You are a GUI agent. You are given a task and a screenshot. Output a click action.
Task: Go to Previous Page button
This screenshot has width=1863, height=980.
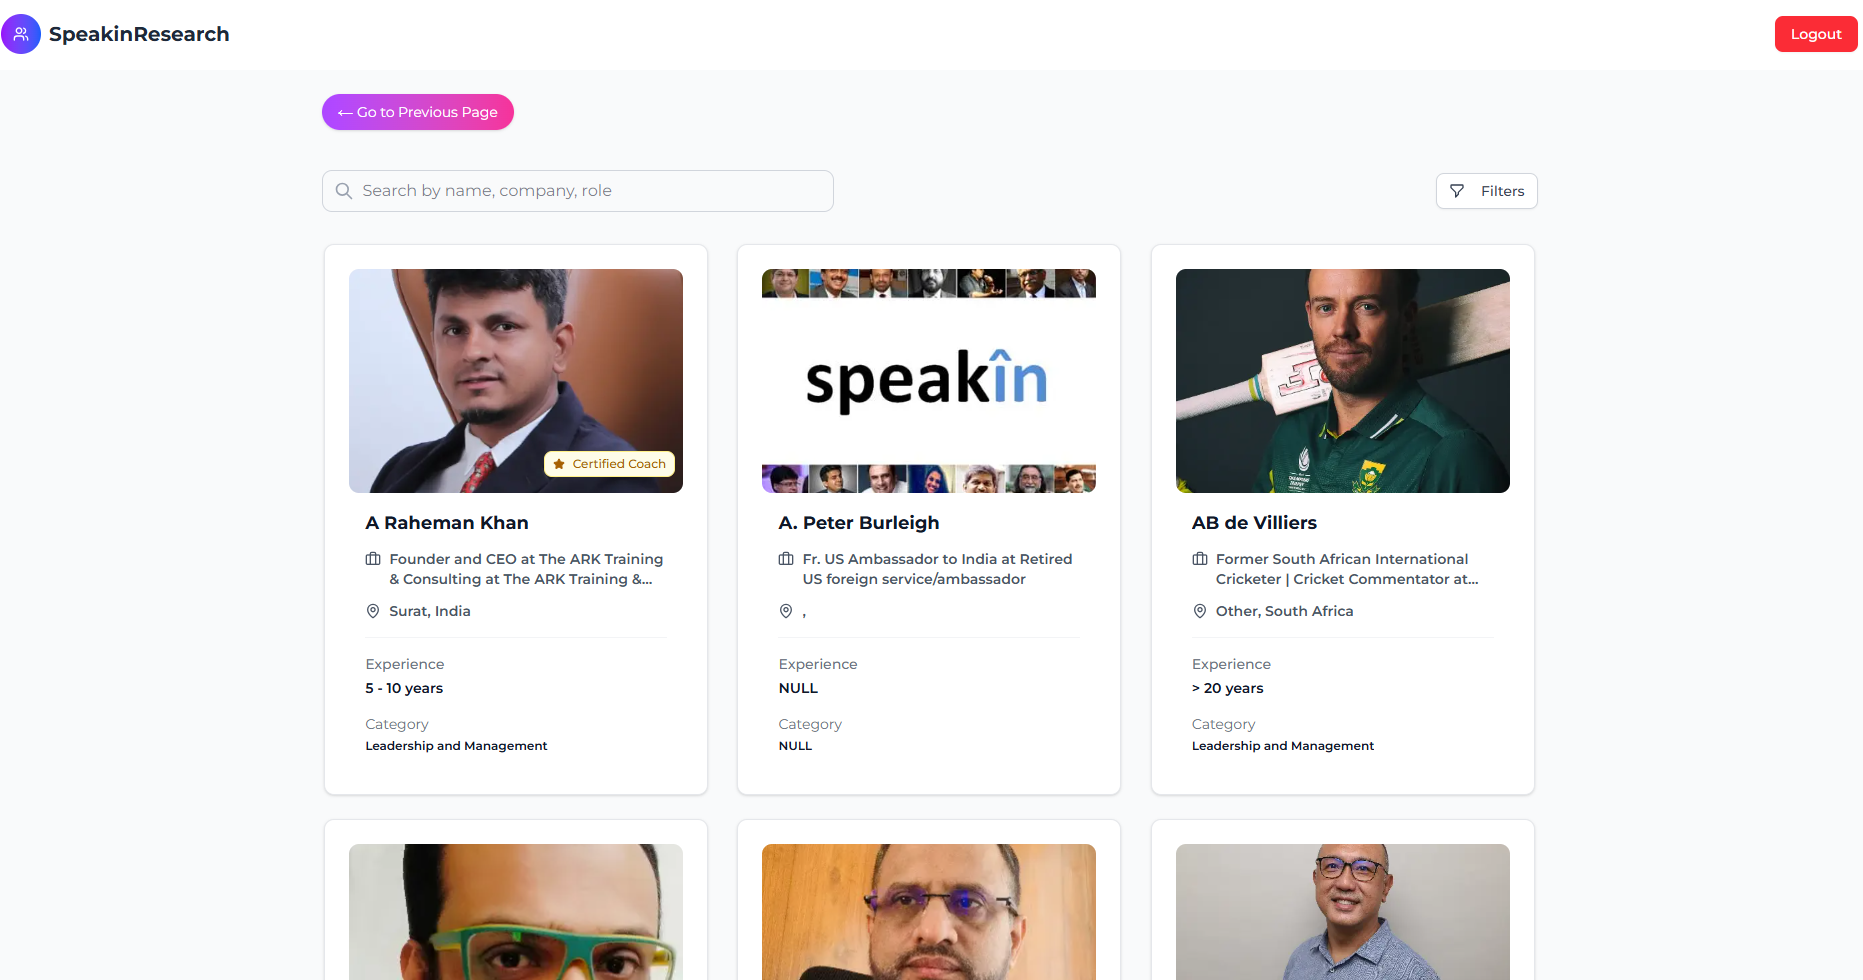418,112
